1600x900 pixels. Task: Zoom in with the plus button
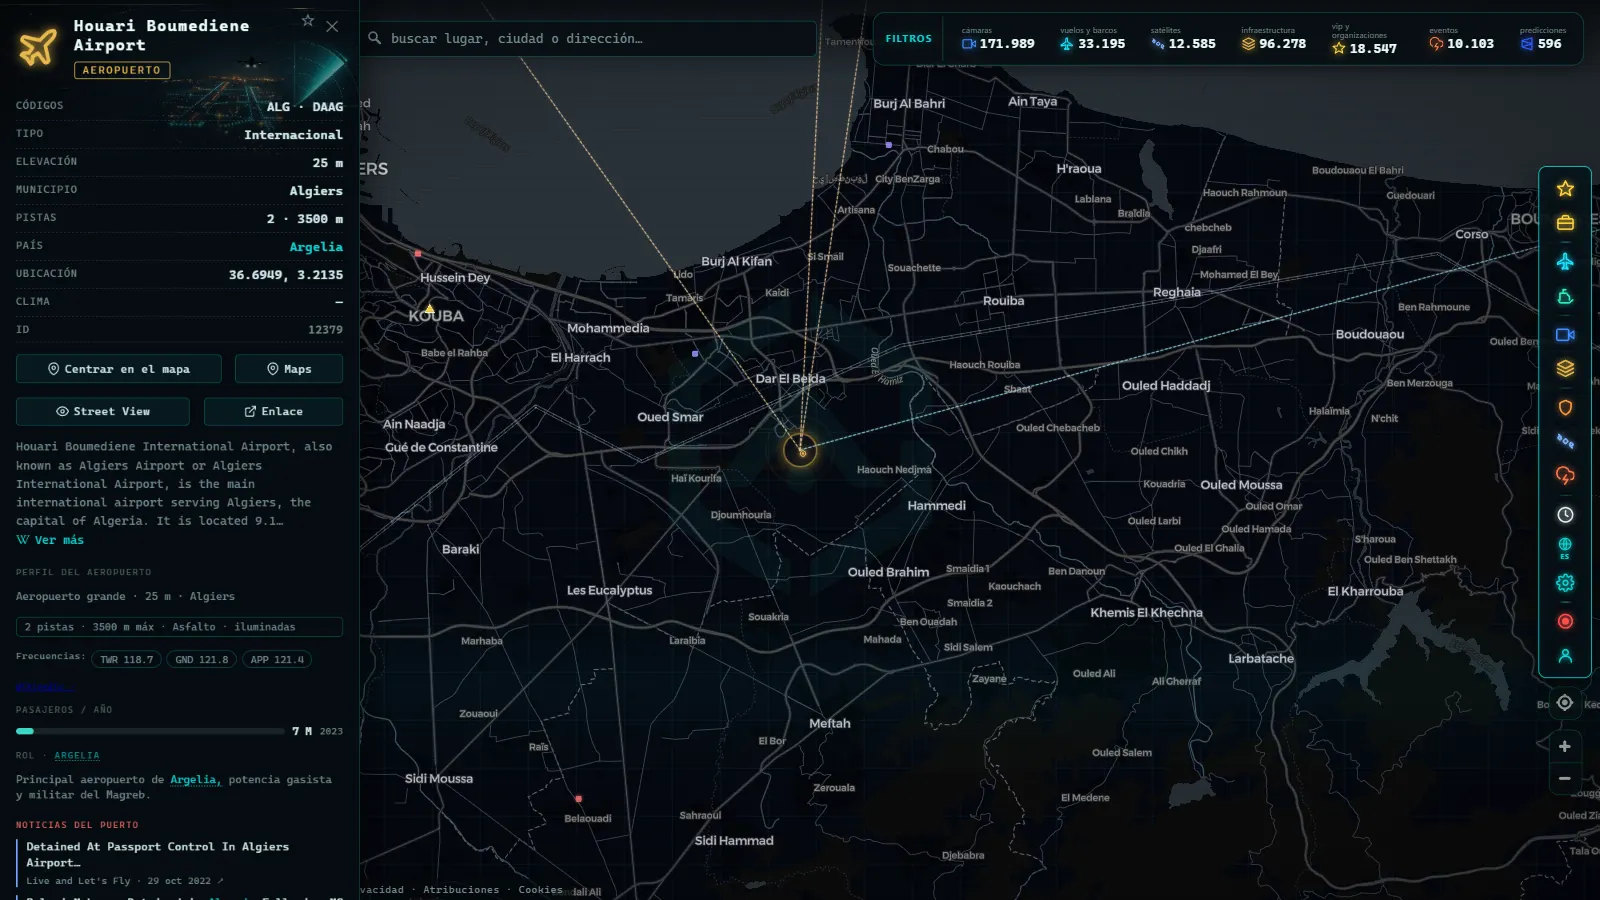coord(1565,746)
